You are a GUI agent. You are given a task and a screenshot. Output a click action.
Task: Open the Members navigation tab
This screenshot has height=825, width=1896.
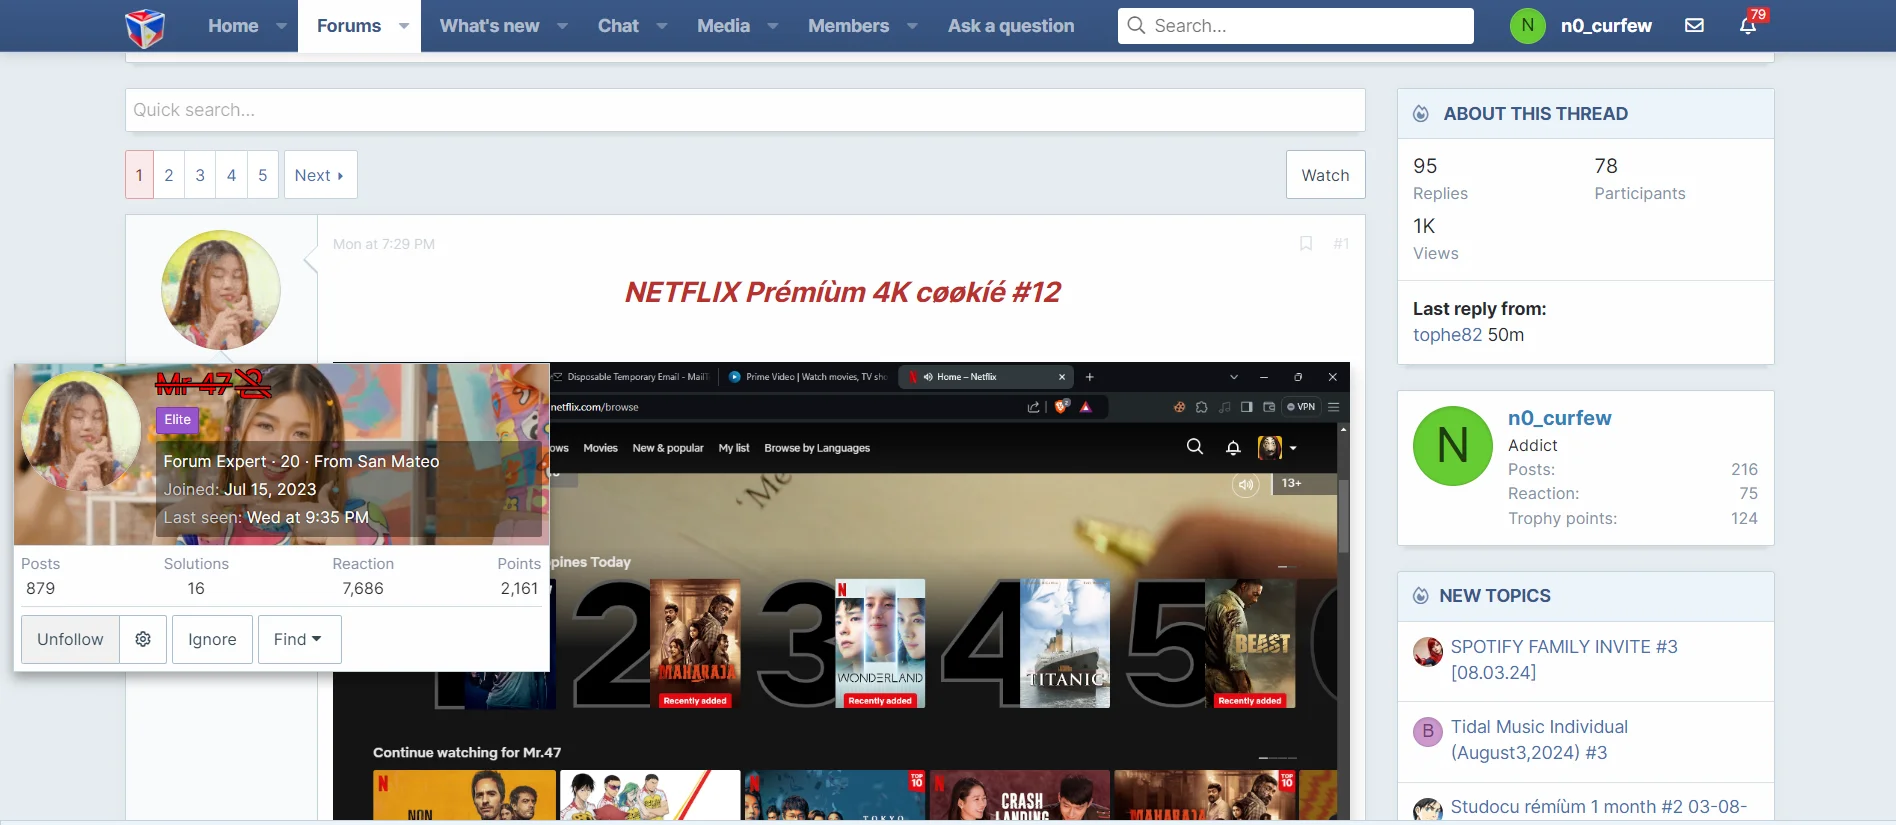[848, 26]
